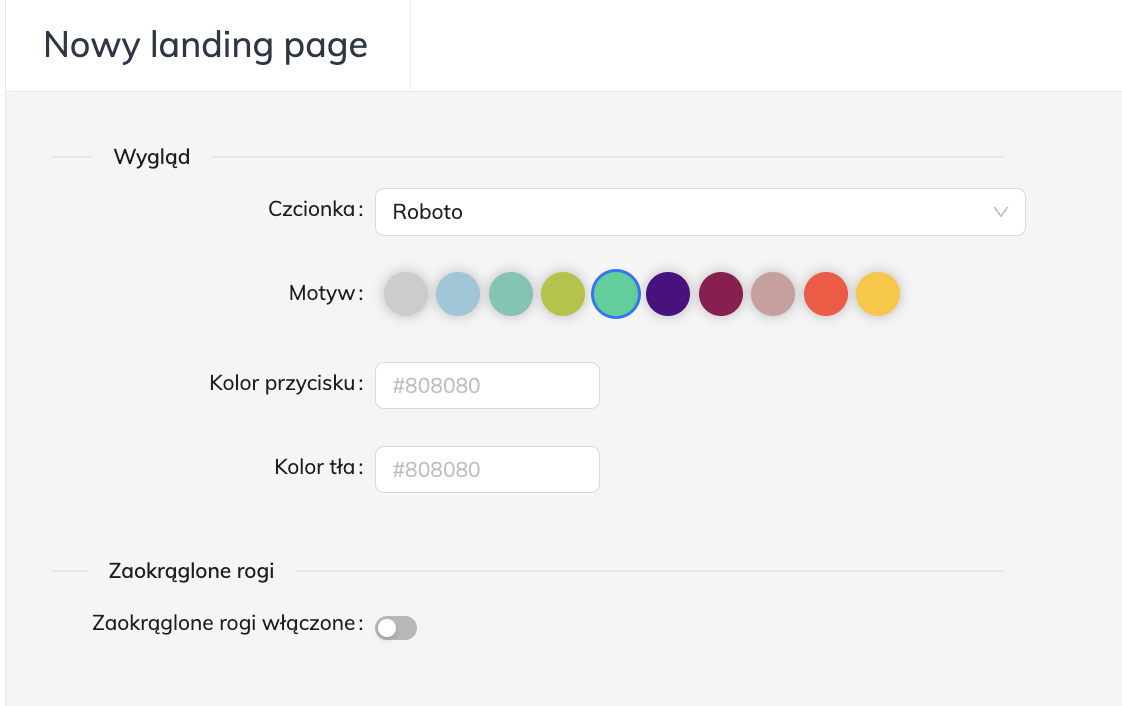The height and width of the screenshot is (706, 1122).
Task: Select the dark purple theme color
Action: [668, 295]
